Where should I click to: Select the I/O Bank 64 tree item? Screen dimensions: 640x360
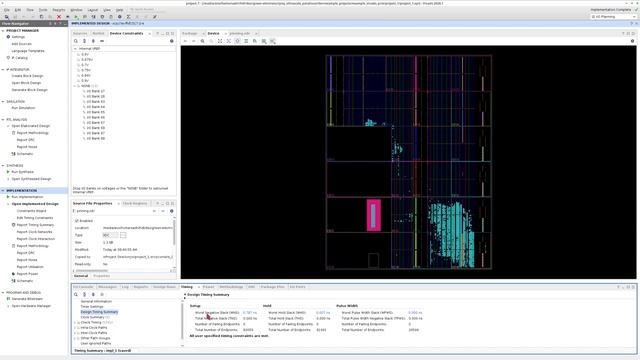tap(96, 107)
